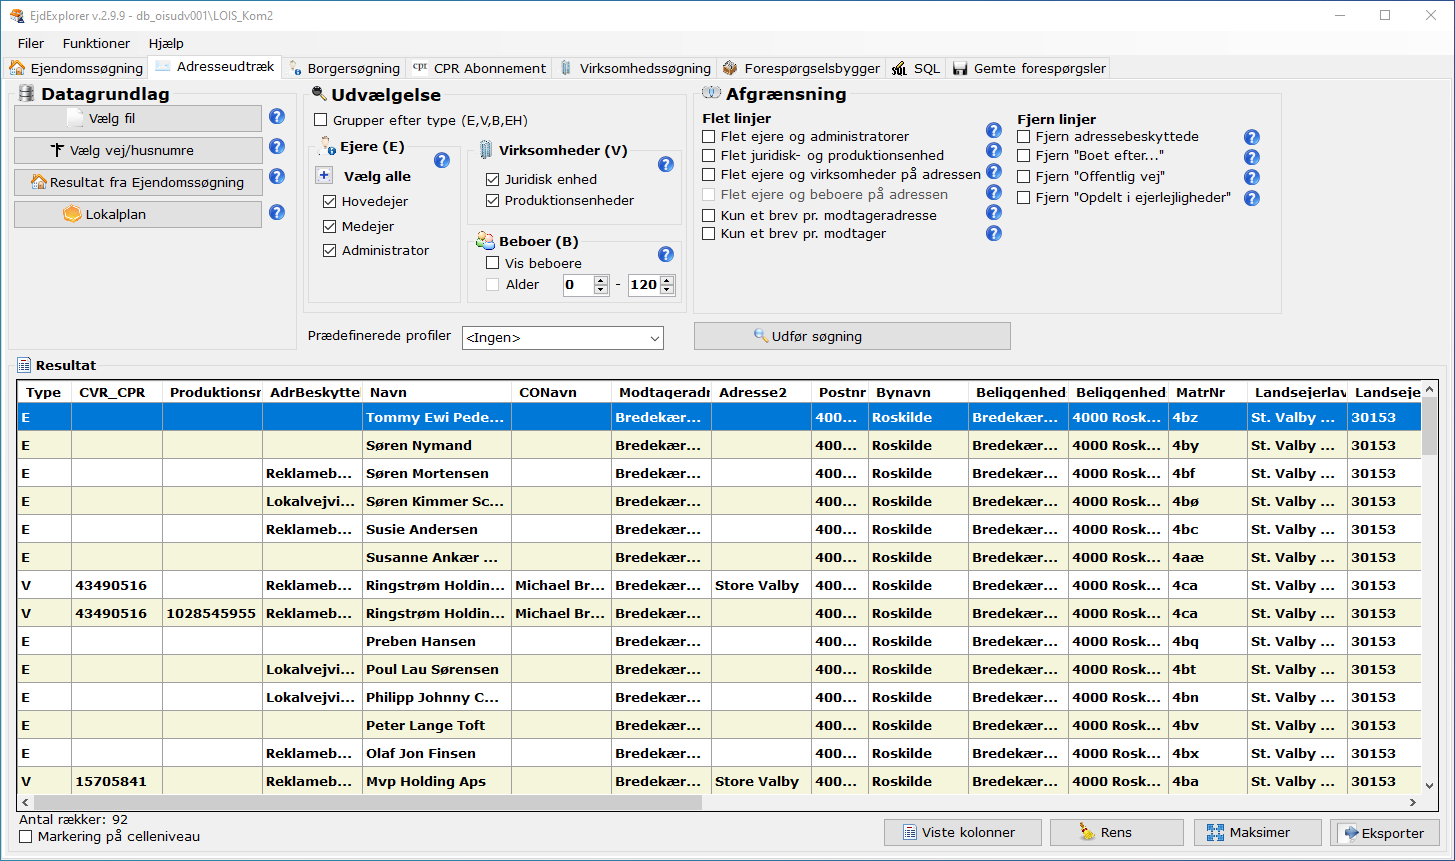This screenshot has width=1455, height=861.
Task: Uncheck the Hovedejer checkbox
Action: click(330, 201)
